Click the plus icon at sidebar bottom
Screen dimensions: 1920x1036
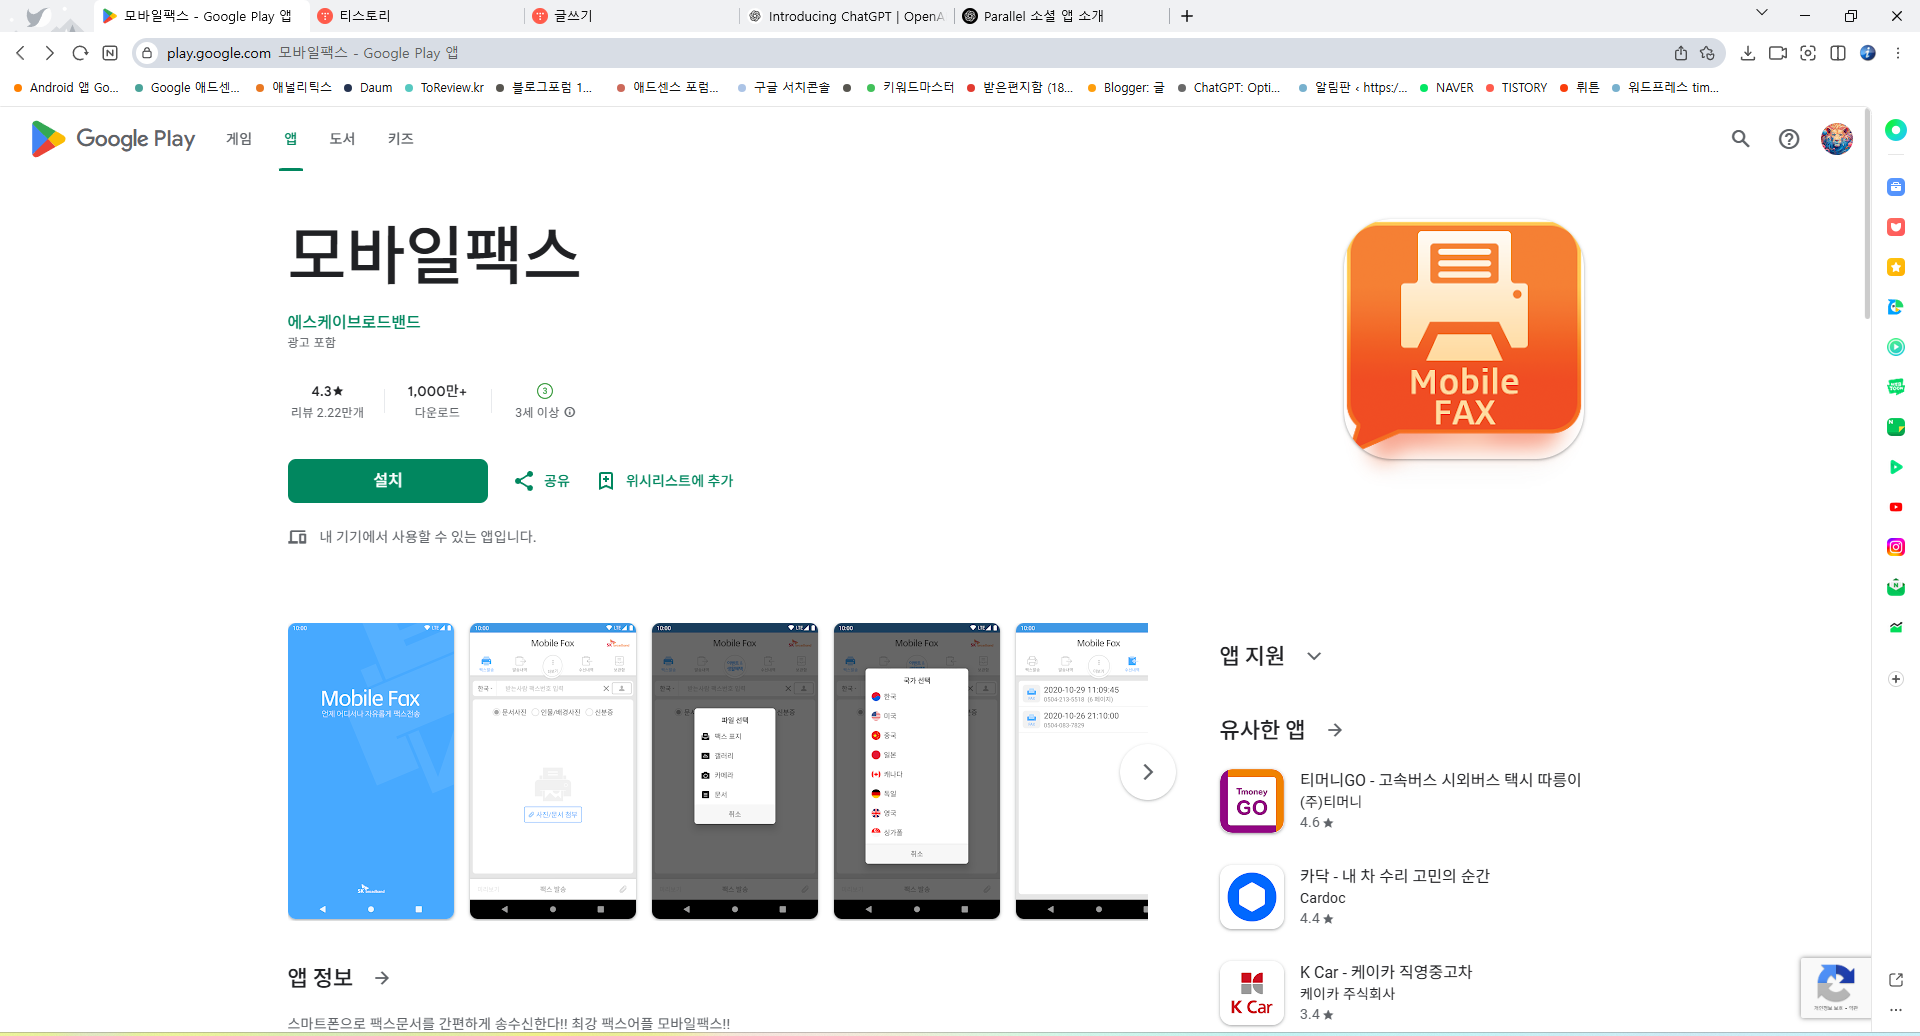[x=1895, y=679]
